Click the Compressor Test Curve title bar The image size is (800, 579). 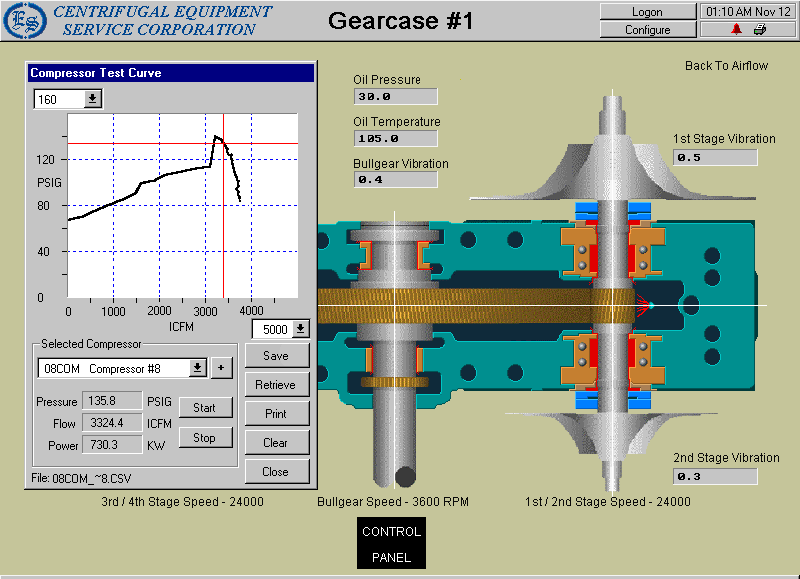[171, 73]
